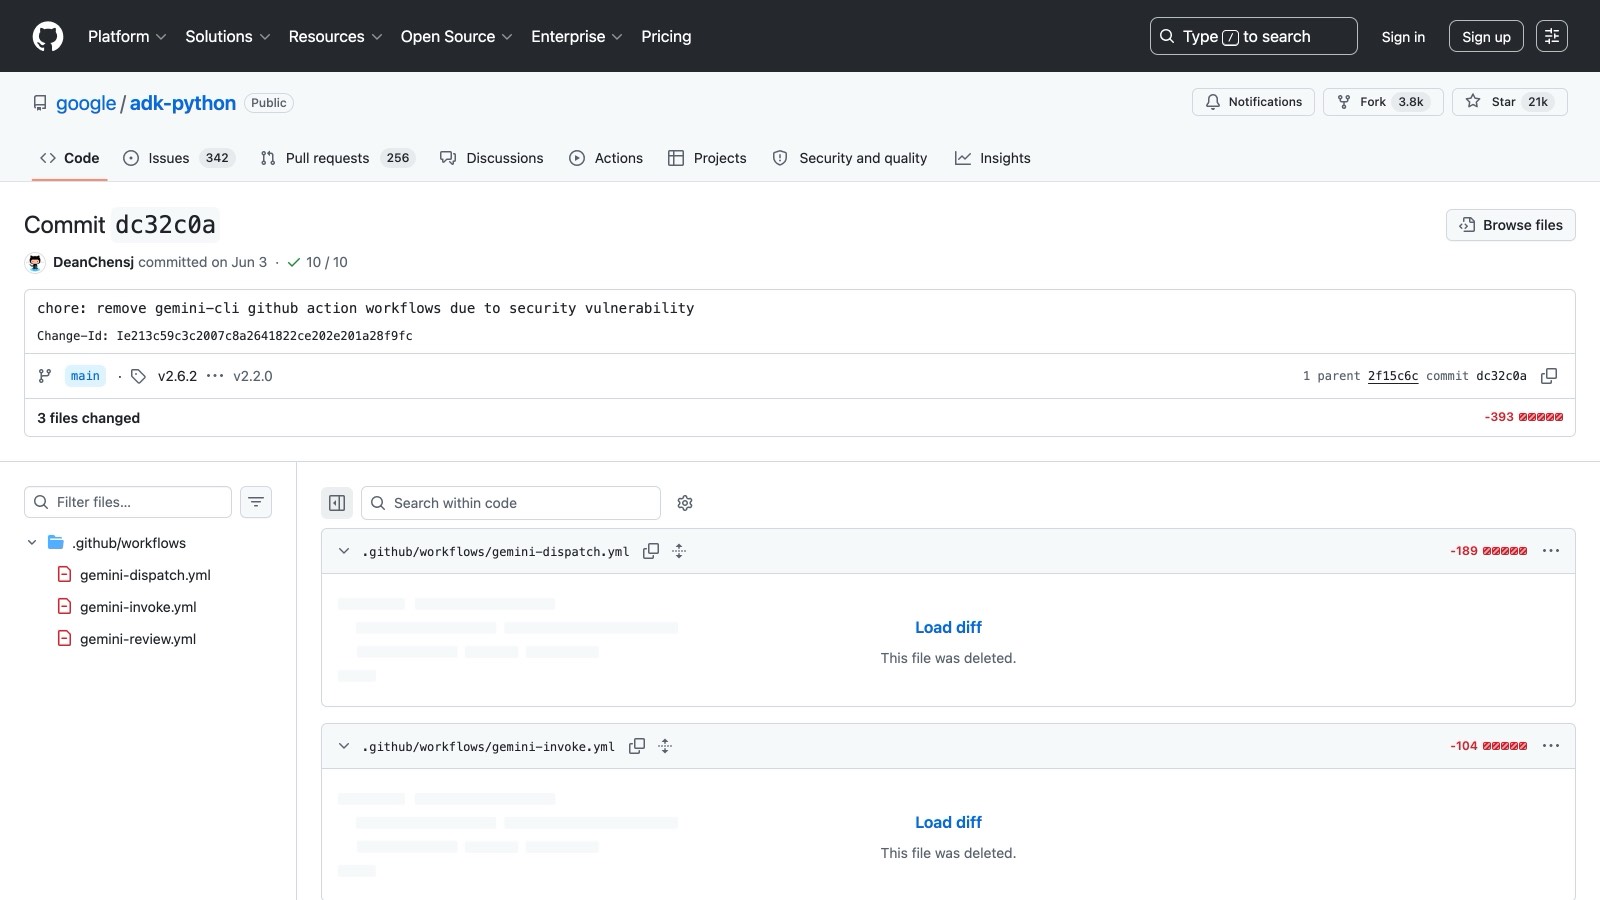Open the GitHub homepage logo
Screen dimensions: 1600x900
(48, 36)
